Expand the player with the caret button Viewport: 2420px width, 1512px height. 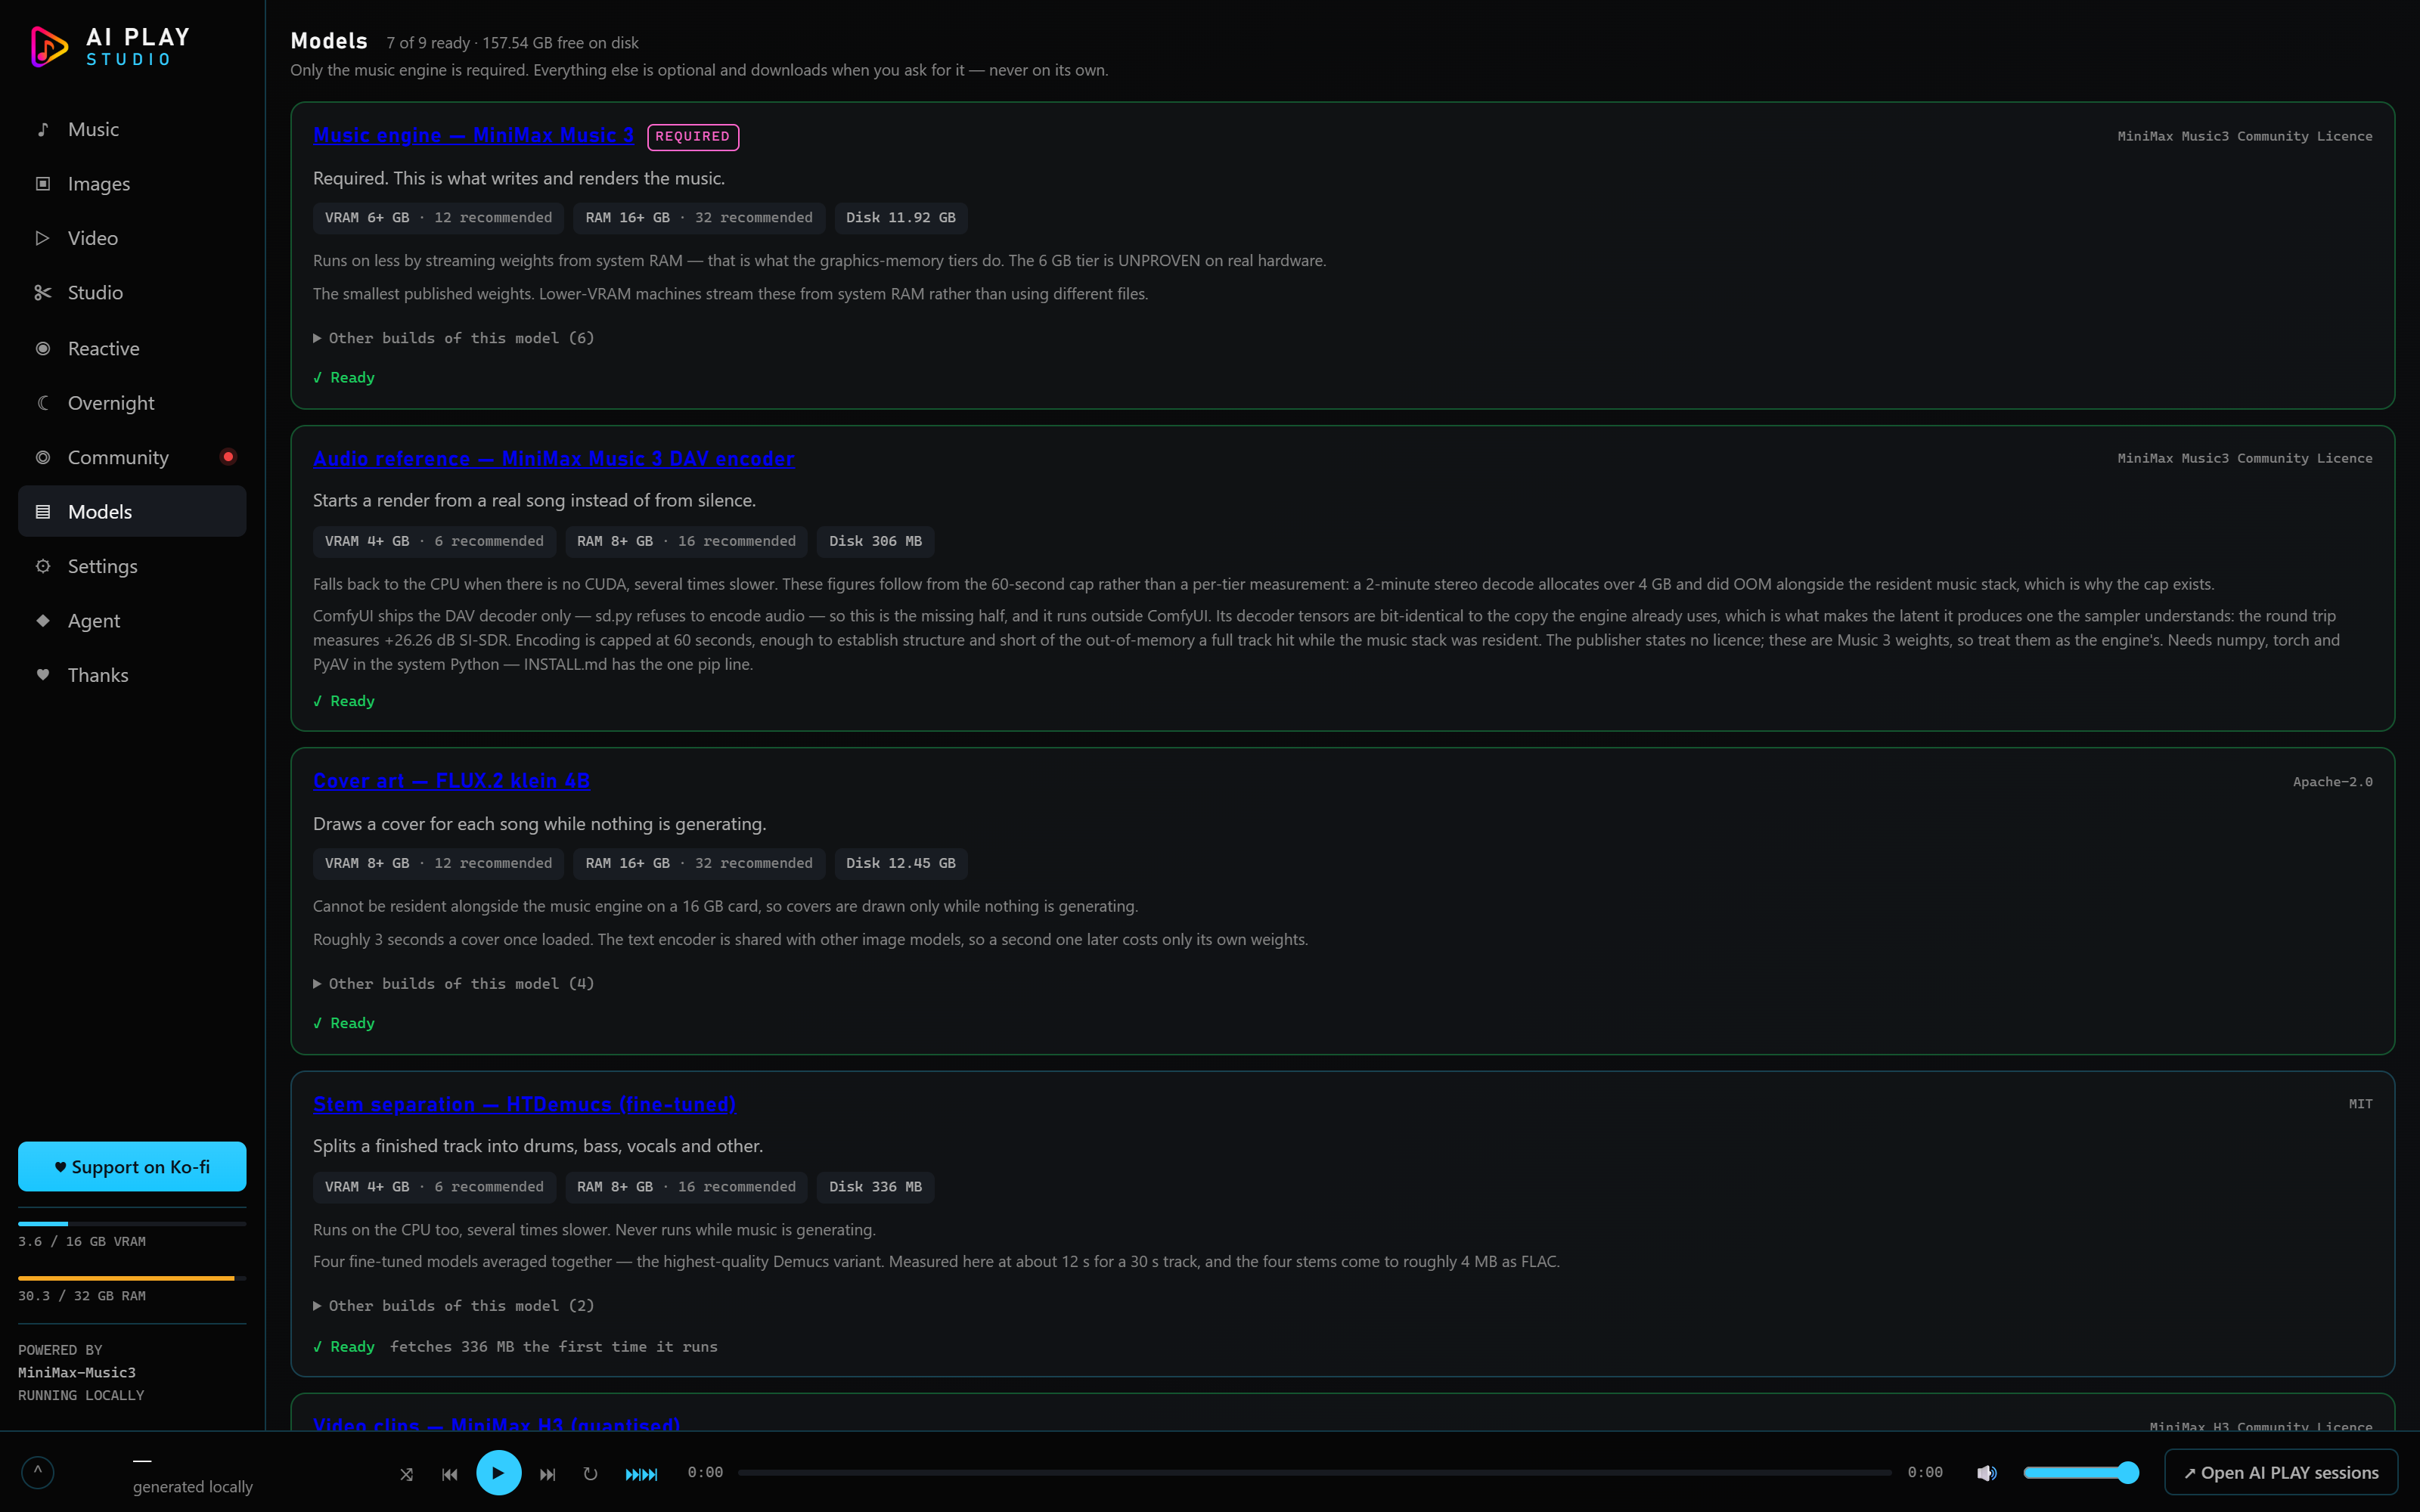[38, 1472]
